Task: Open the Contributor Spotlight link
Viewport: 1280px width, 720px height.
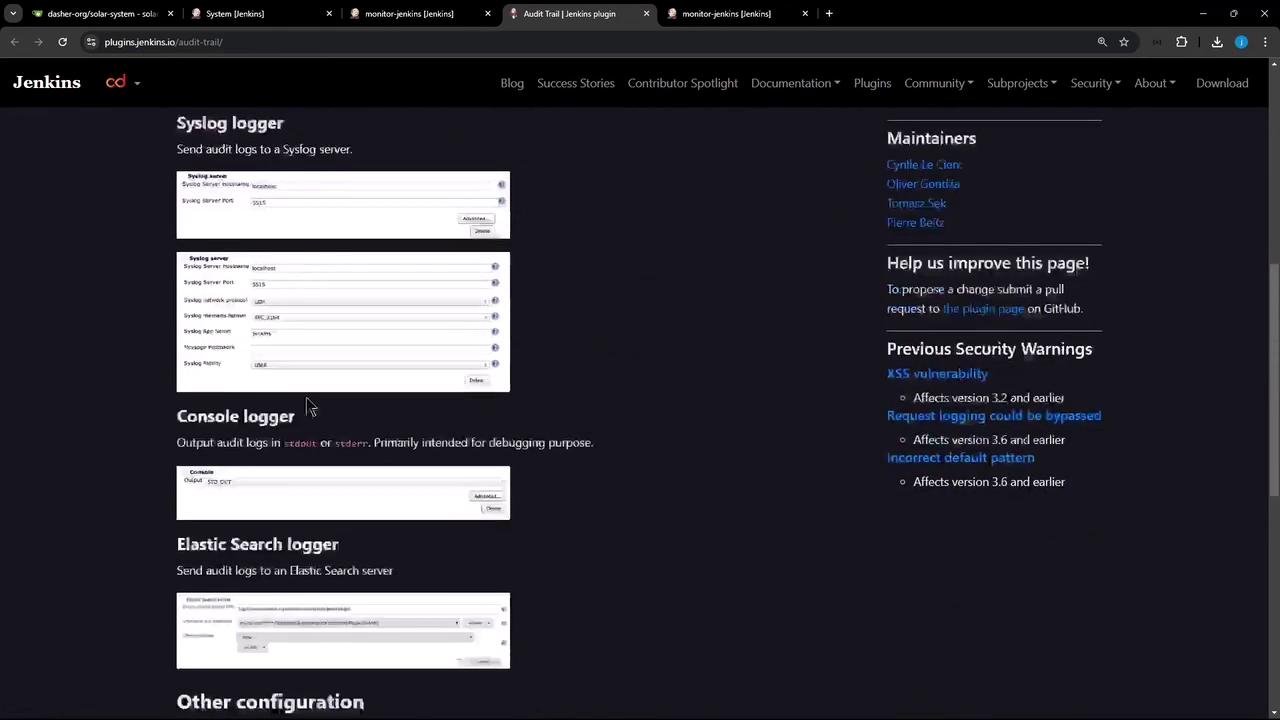Action: 683,83
